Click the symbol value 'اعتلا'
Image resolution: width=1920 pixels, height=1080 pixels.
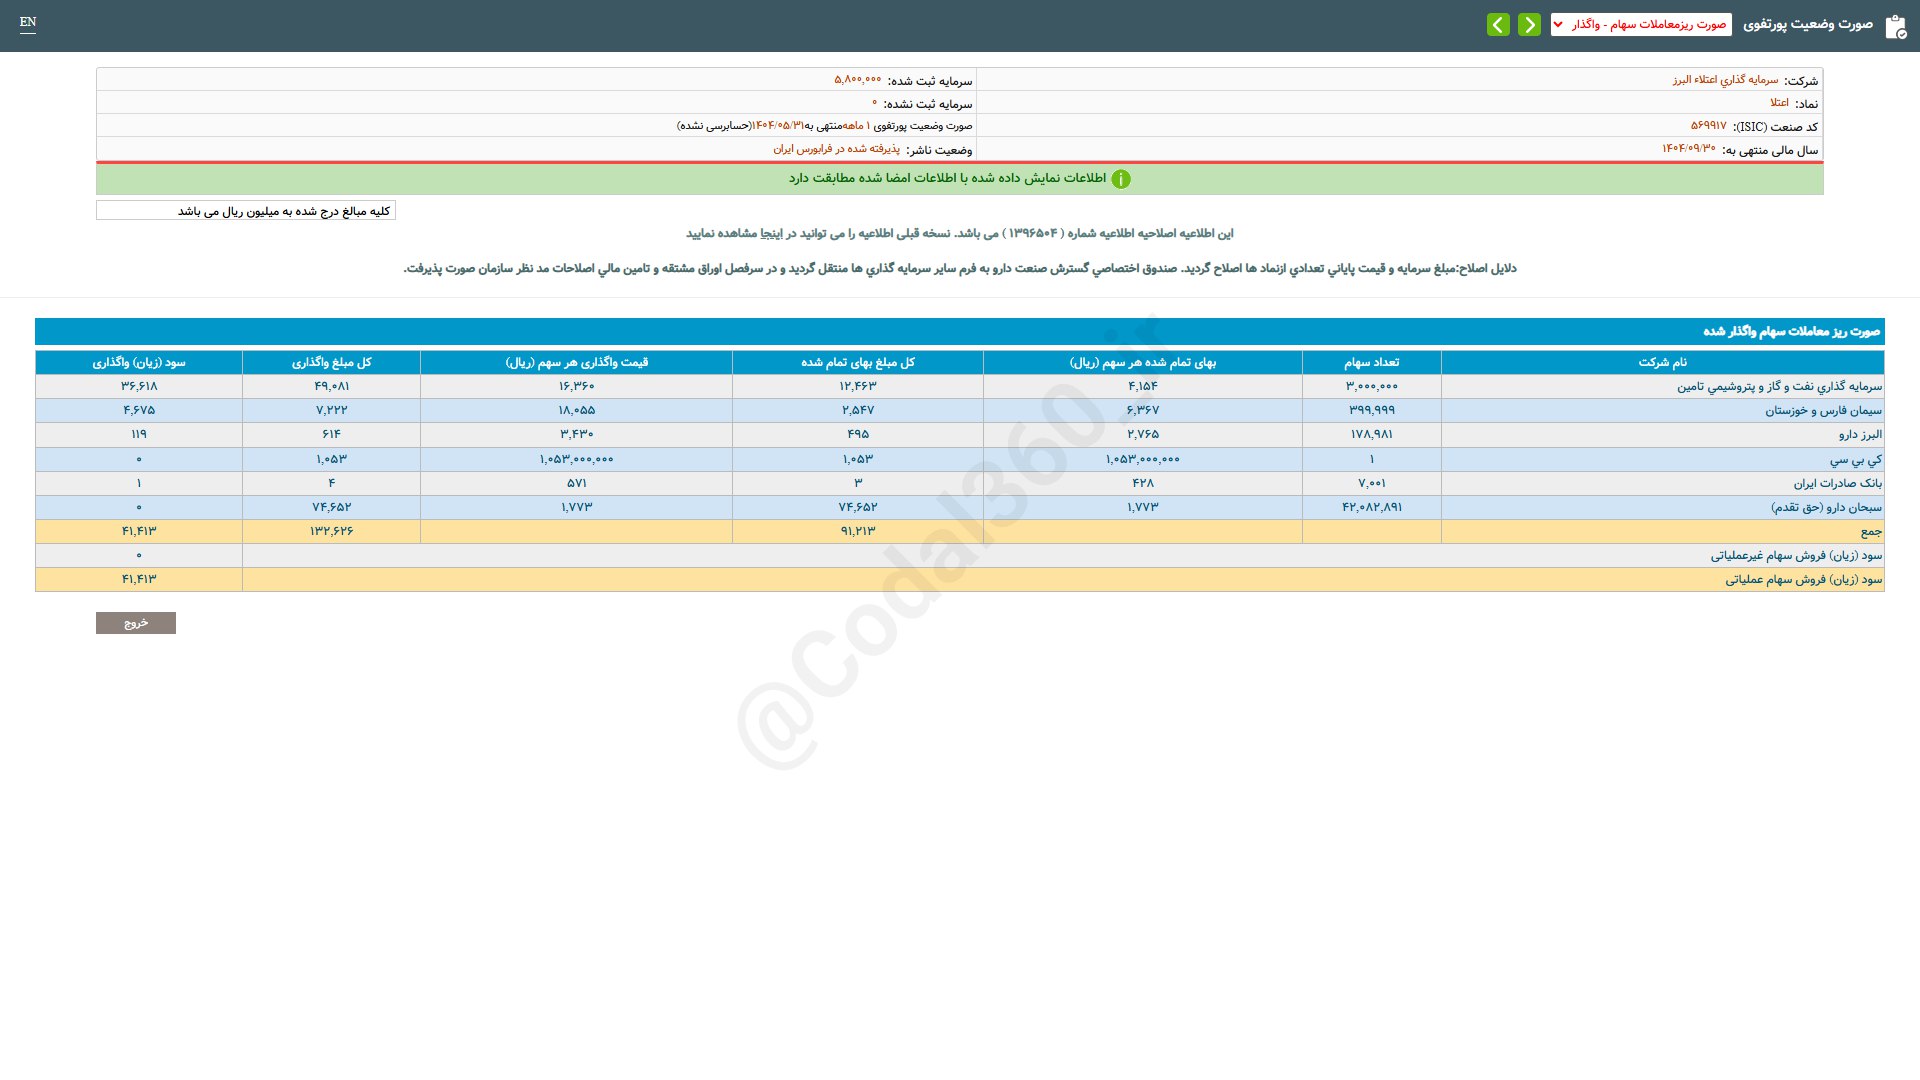1779,103
